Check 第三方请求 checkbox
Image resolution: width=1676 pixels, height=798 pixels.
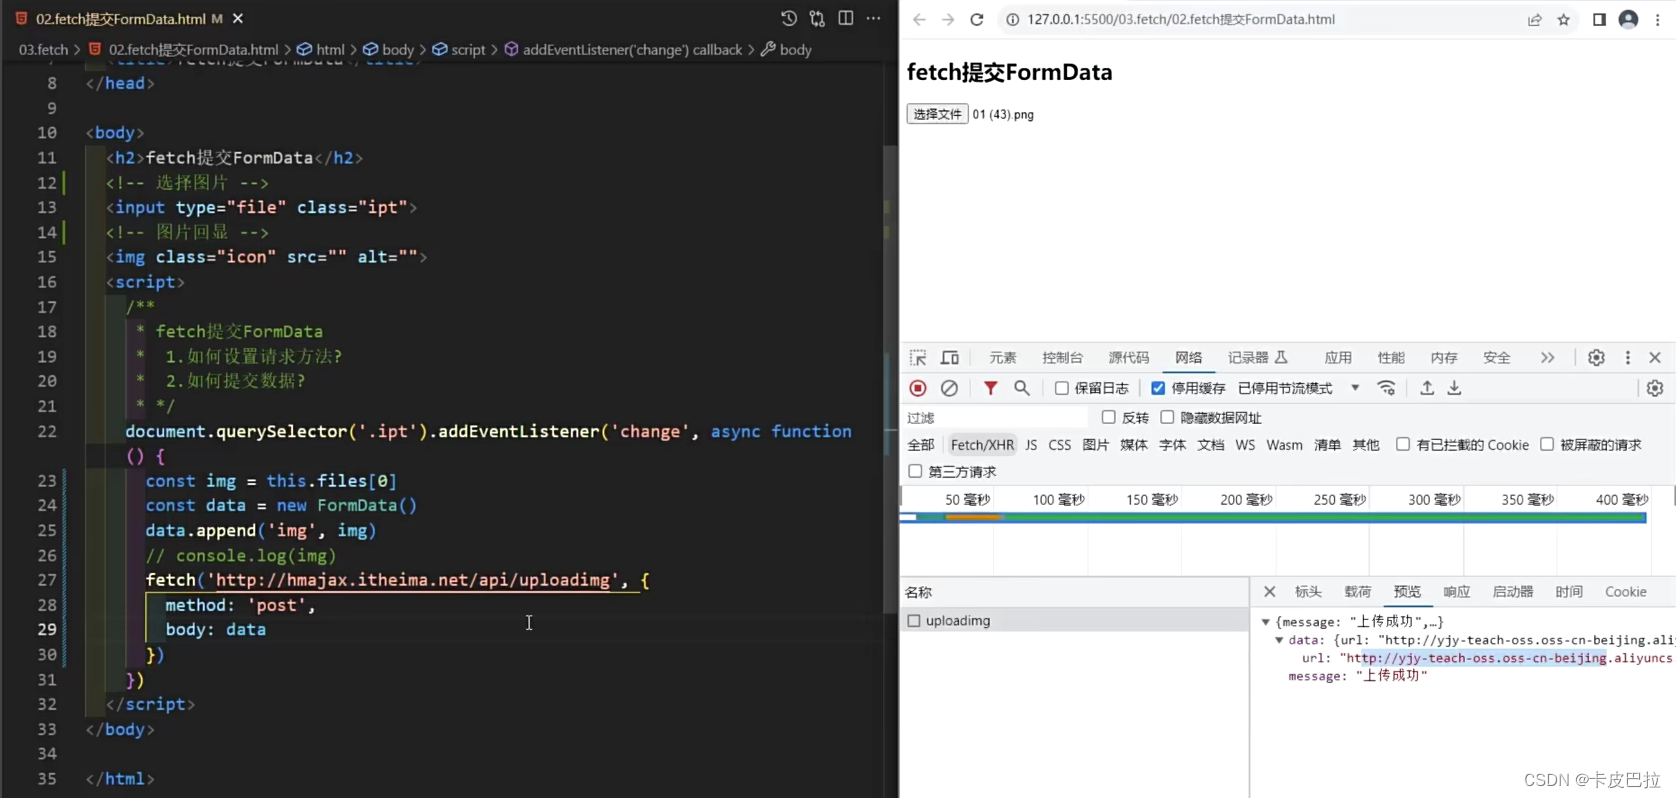pyautogui.click(x=915, y=471)
